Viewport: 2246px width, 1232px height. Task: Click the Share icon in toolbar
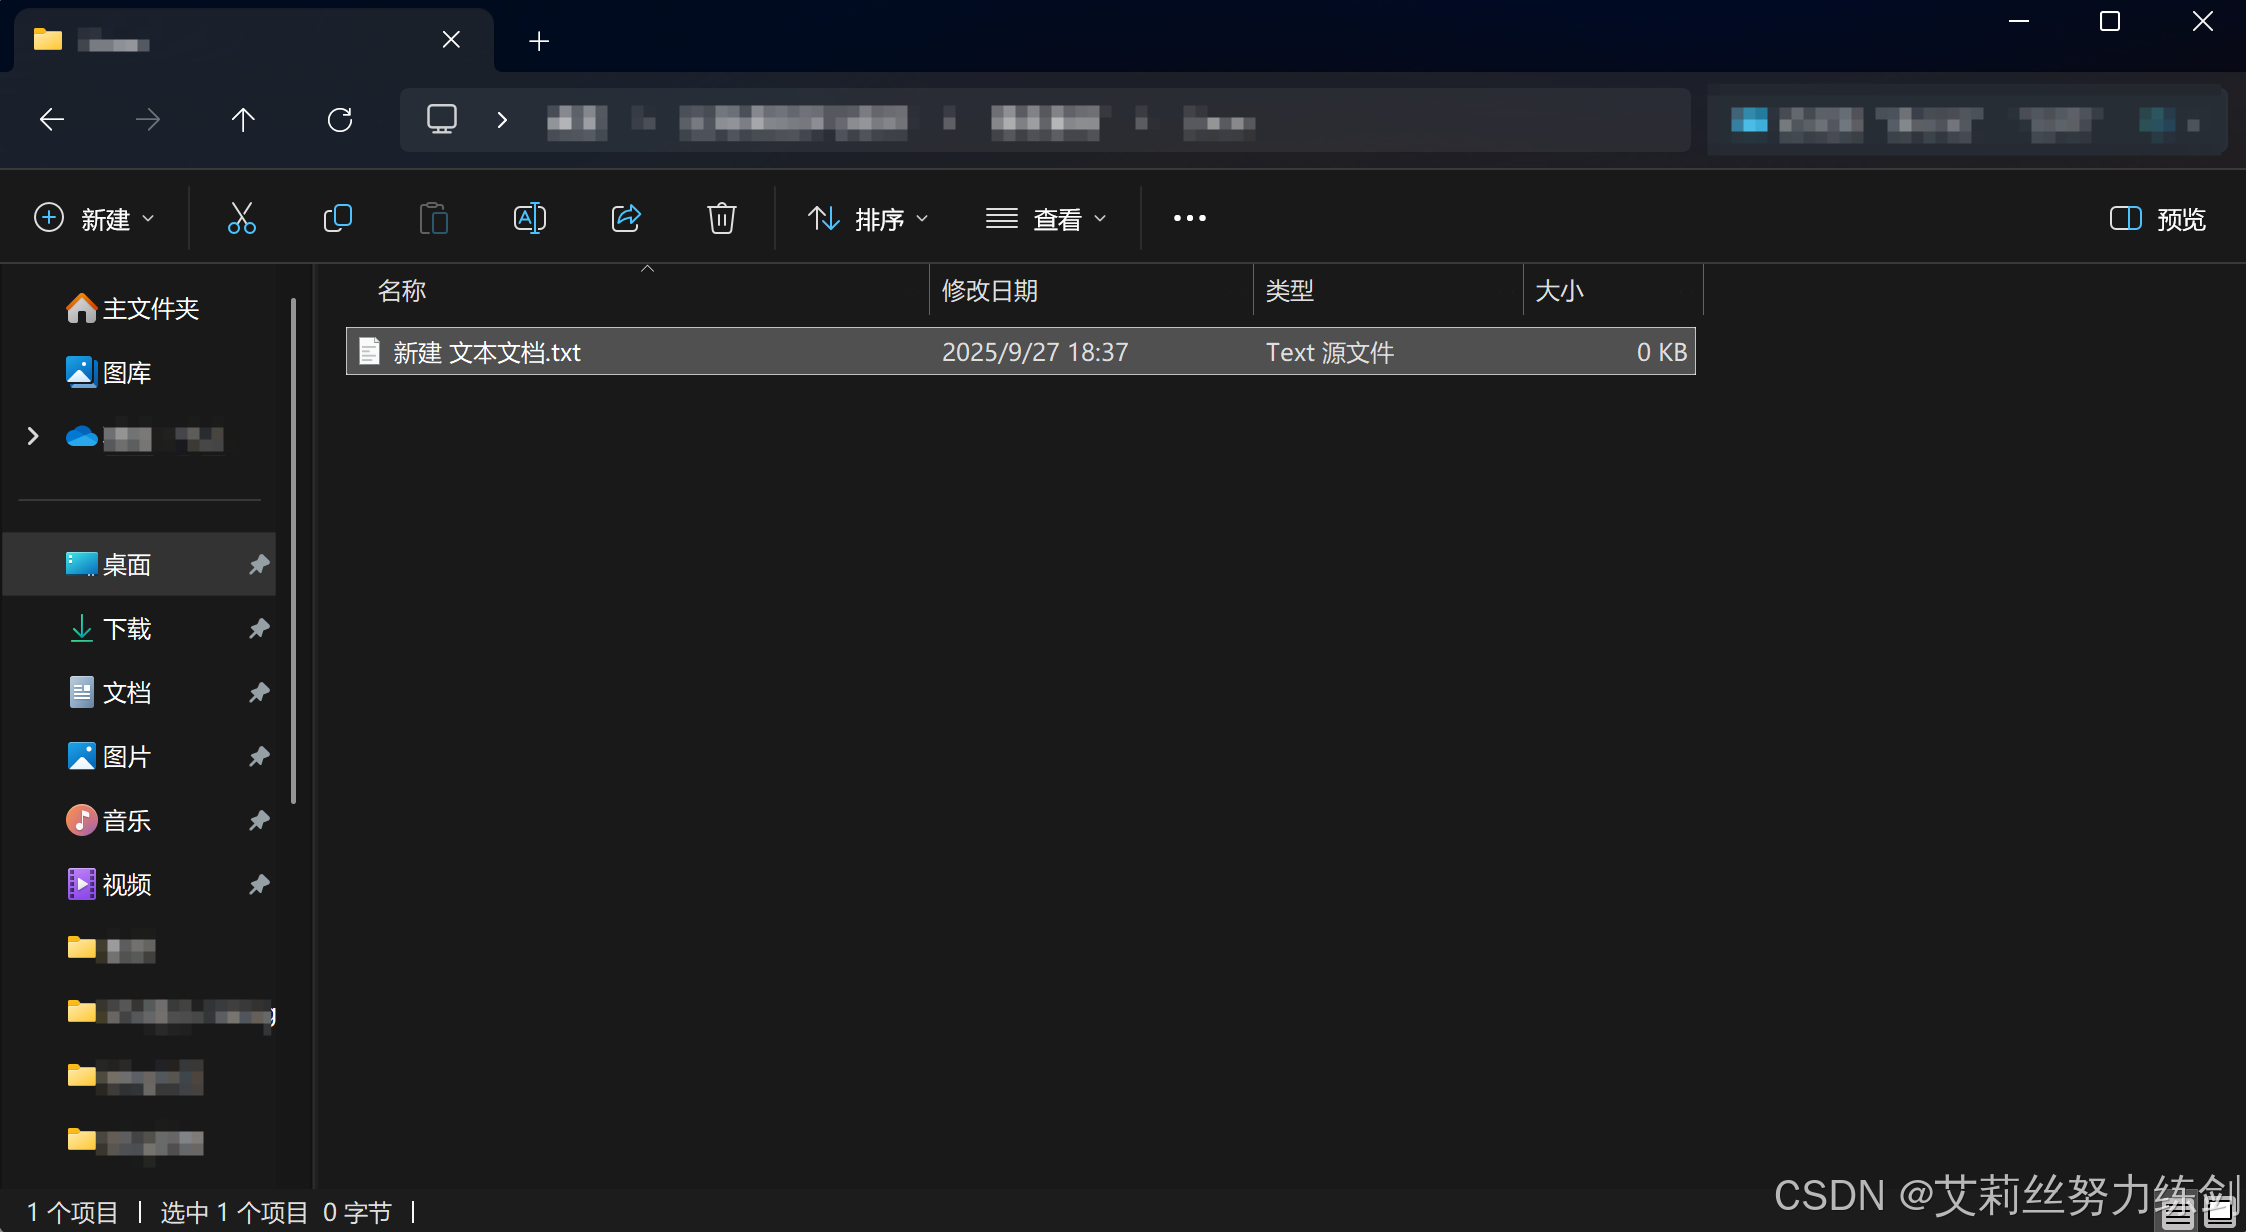click(626, 218)
